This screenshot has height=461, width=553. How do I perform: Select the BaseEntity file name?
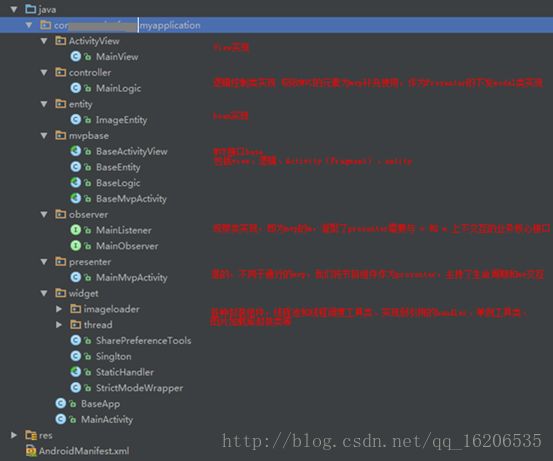[x=118, y=167]
